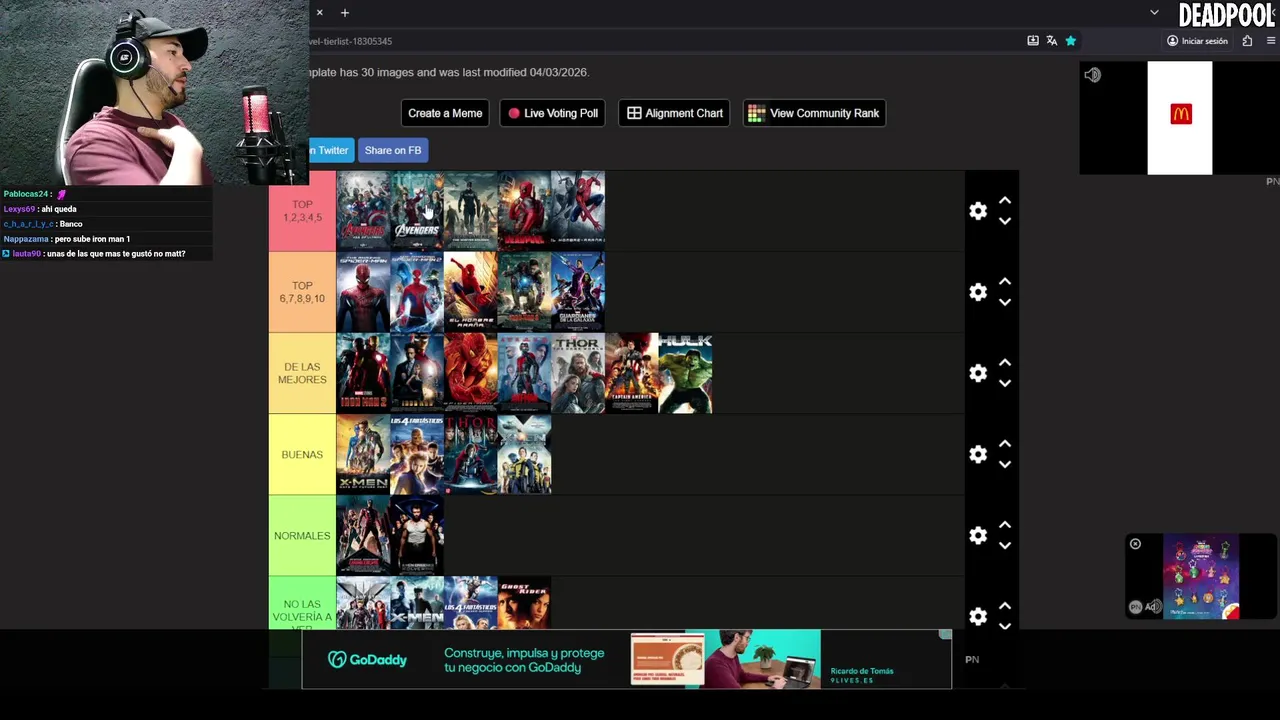This screenshot has width=1280, height=720.
Task: Open settings gear for TOP 6,7,8,9,10 tier
Action: point(978,292)
